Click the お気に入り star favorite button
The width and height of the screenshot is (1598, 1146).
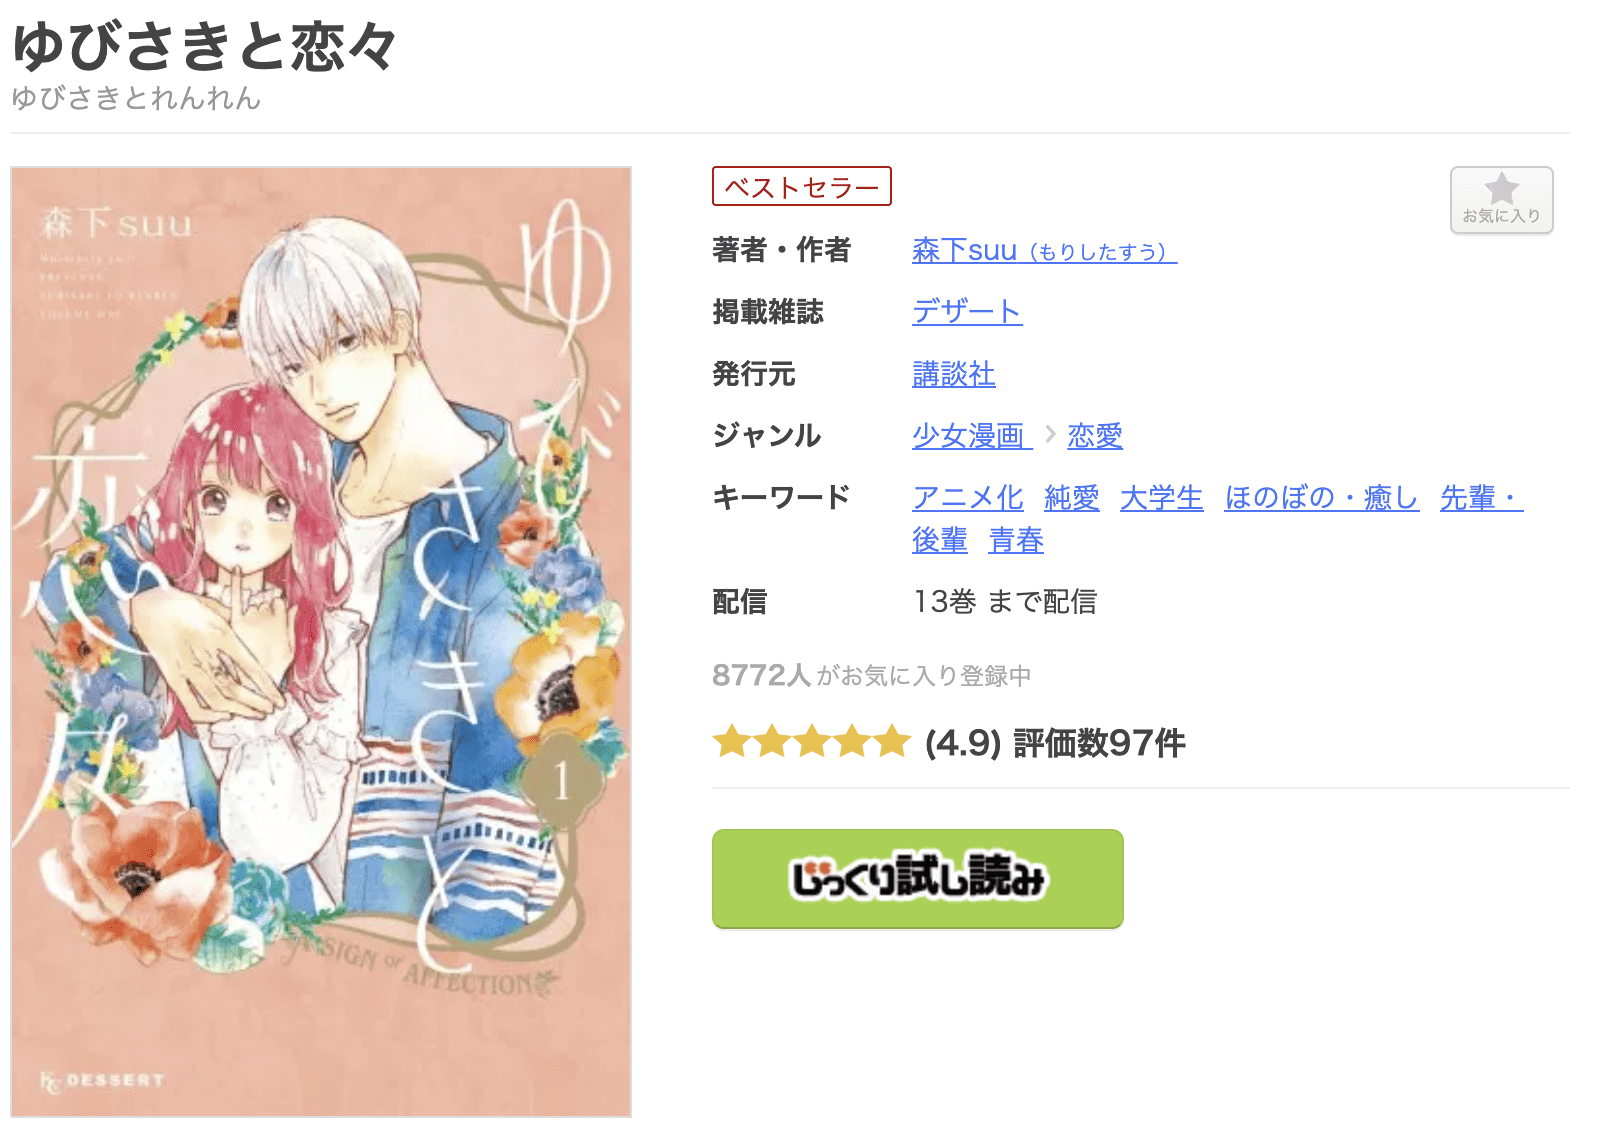(1501, 200)
